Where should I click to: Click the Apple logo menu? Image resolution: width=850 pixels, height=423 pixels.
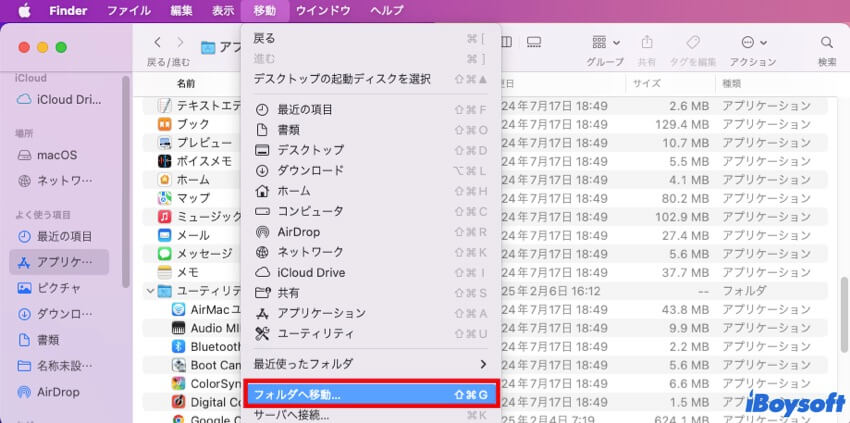tap(23, 11)
